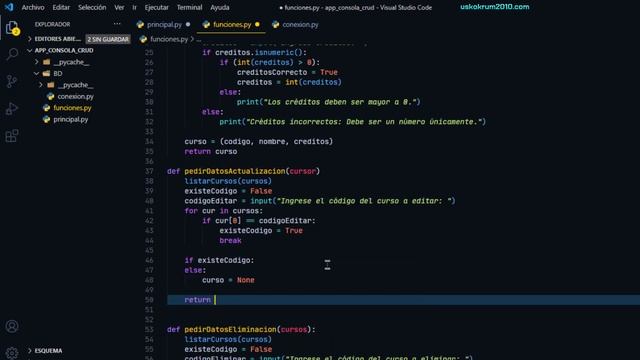This screenshot has height=360, width=640.
Task: Click the 'curso = (codigo, nombre, creditos)' line
Action: point(259,141)
